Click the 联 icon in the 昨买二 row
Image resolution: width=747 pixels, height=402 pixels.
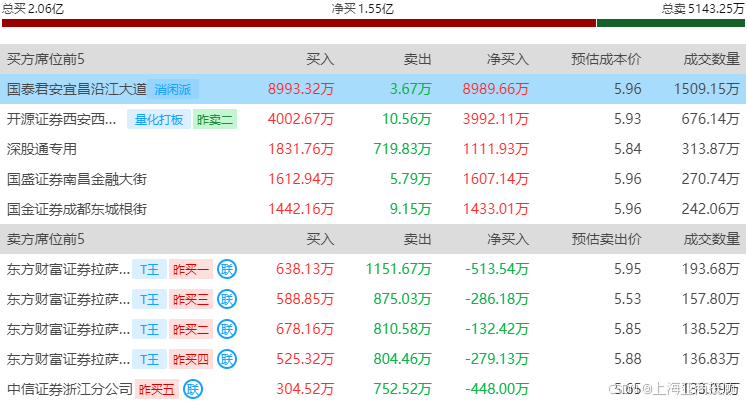227,330
